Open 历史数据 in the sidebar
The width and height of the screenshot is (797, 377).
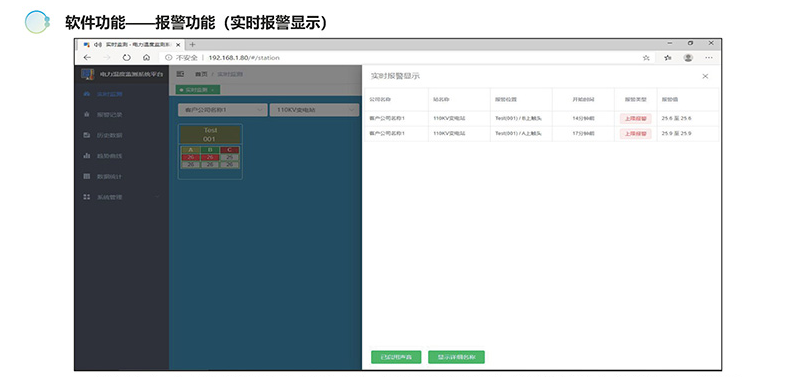coord(110,136)
